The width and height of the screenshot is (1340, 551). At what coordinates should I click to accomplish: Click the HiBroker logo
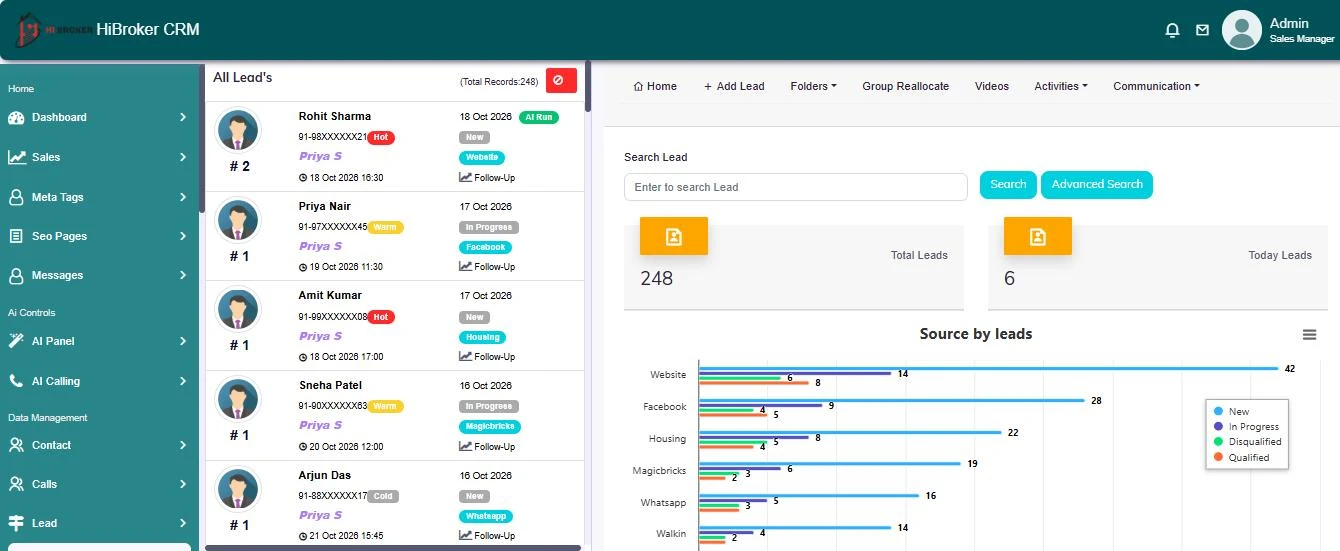(x=52, y=30)
